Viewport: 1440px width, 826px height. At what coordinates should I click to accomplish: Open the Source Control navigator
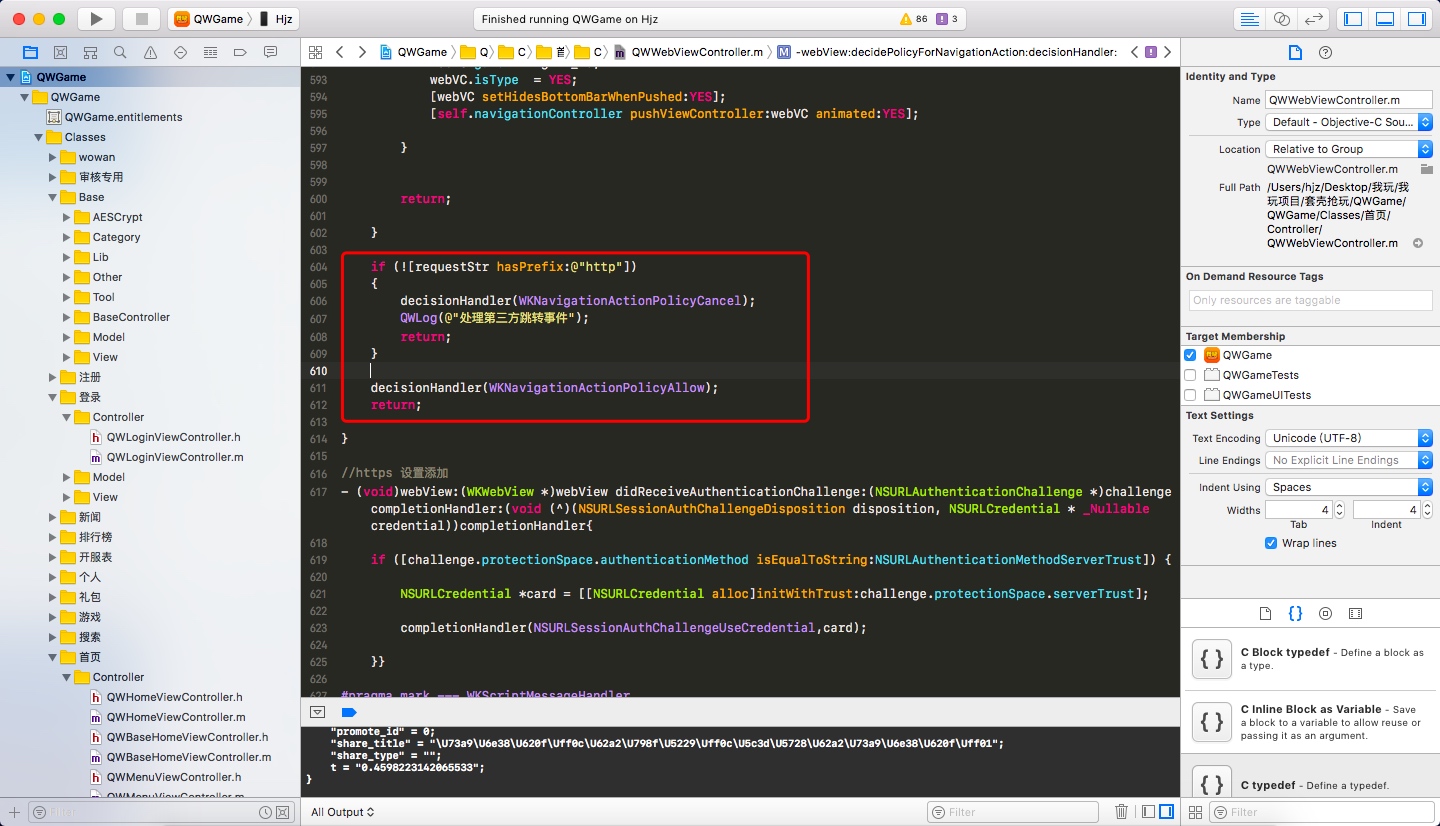(60, 52)
